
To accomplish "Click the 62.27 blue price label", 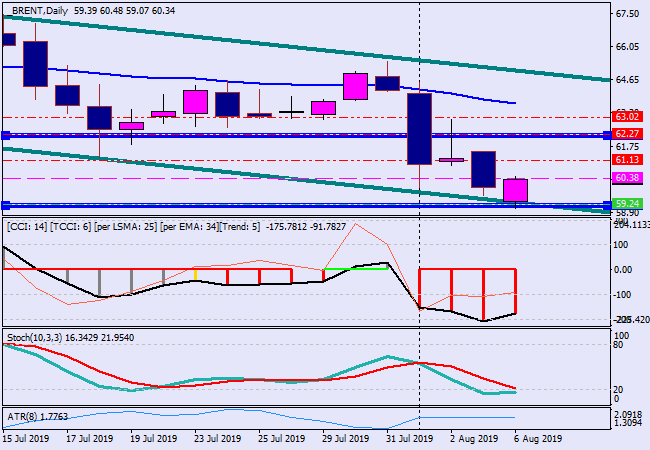I will pos(627,133).
